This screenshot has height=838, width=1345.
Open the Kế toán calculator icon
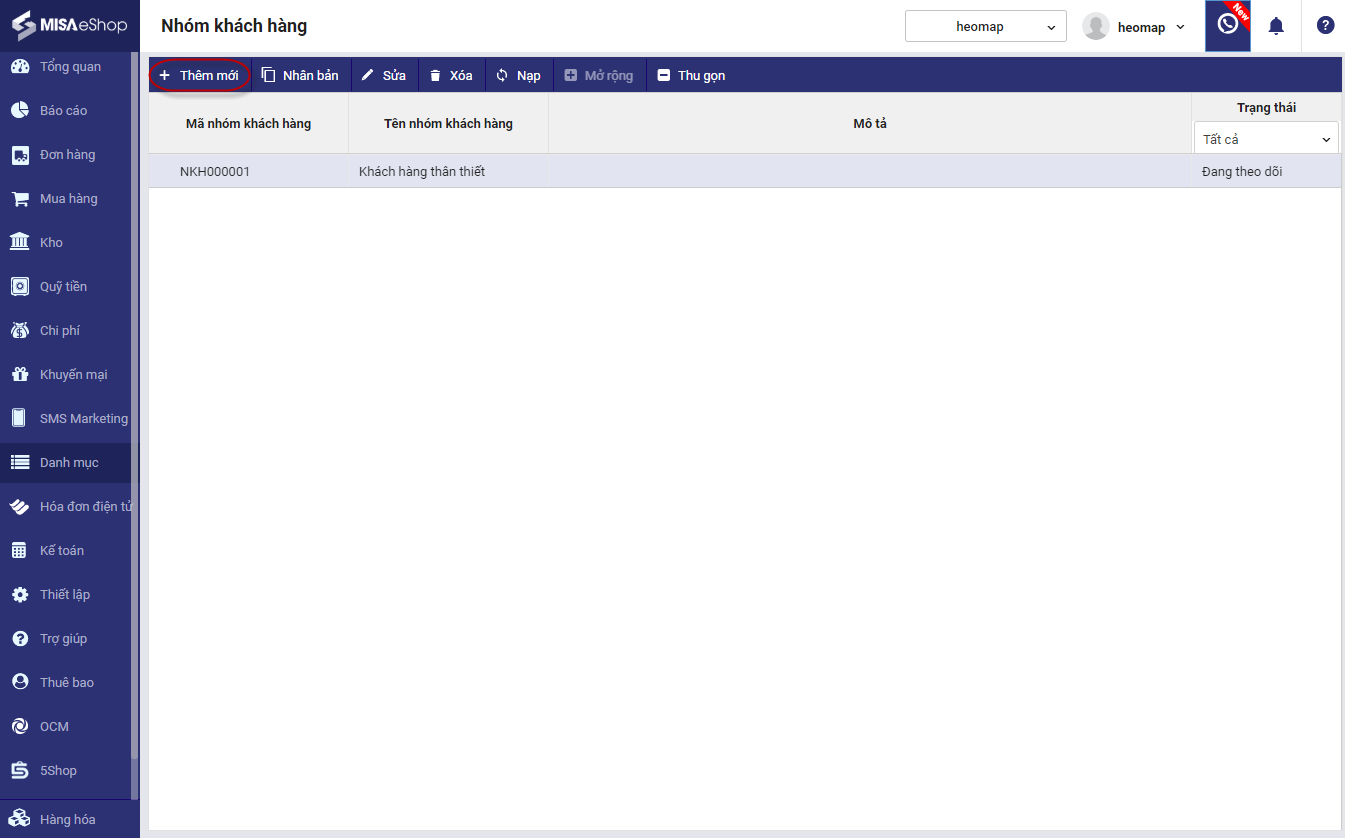pyautogui.click(x=19, y=551)
